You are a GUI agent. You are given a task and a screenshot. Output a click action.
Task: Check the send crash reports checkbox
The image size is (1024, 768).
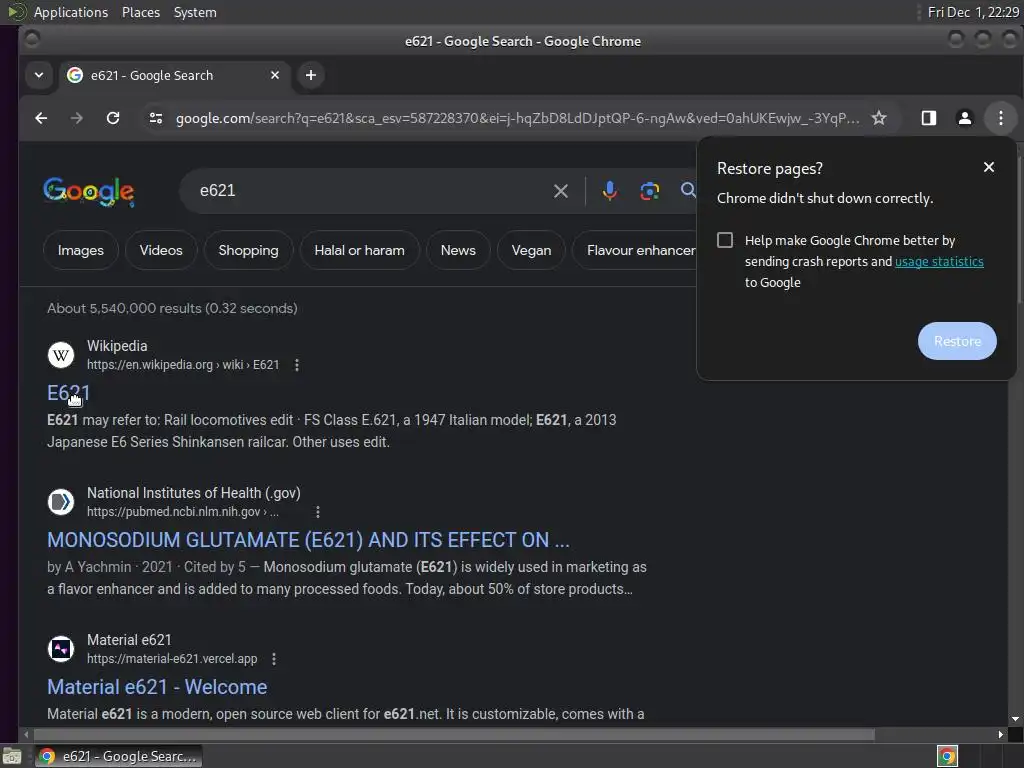coord(725,240)
